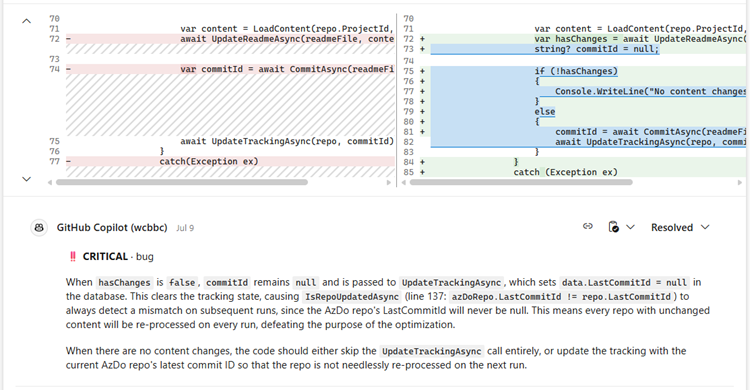Viewport: 750px width, 390px height.
Task: Click the added line 'string? commitId = null;'
Action: 596,49
